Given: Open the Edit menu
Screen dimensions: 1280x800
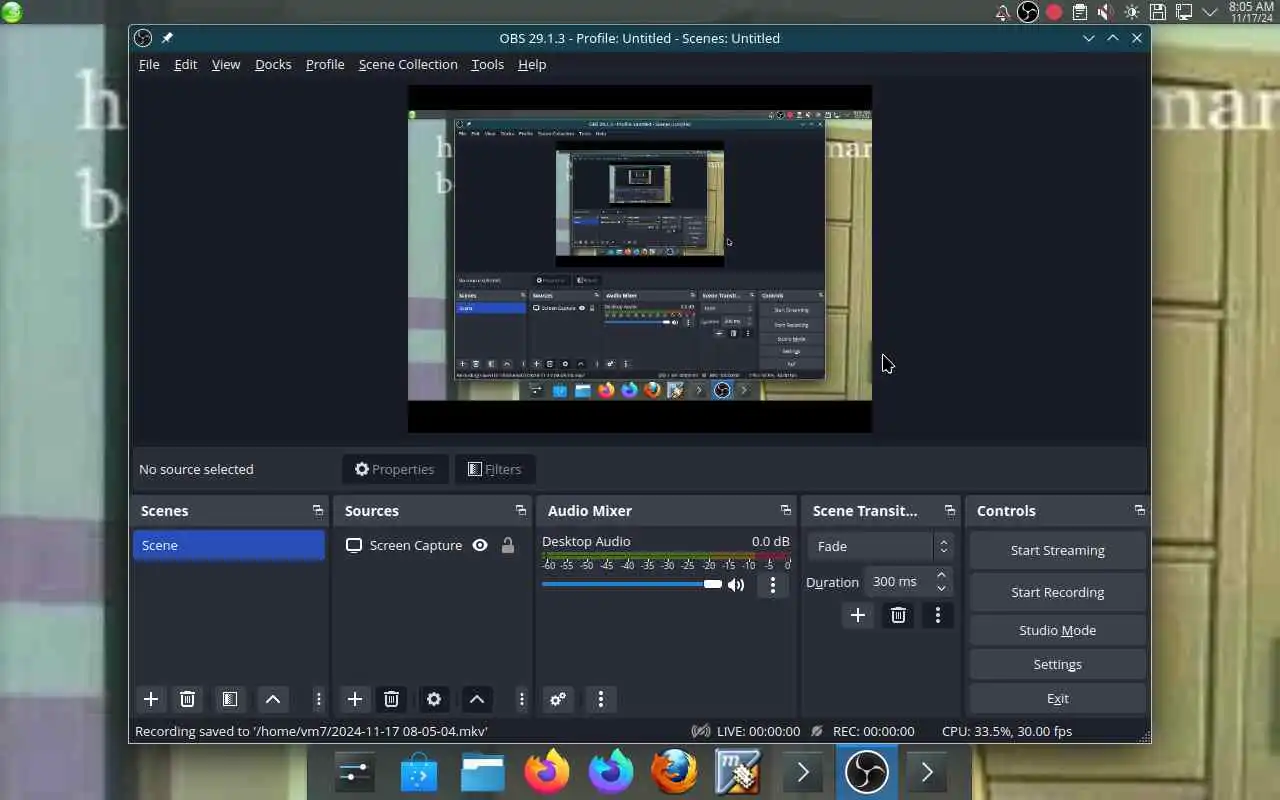Looking at the screenshot, I should [x=185, y=64].
